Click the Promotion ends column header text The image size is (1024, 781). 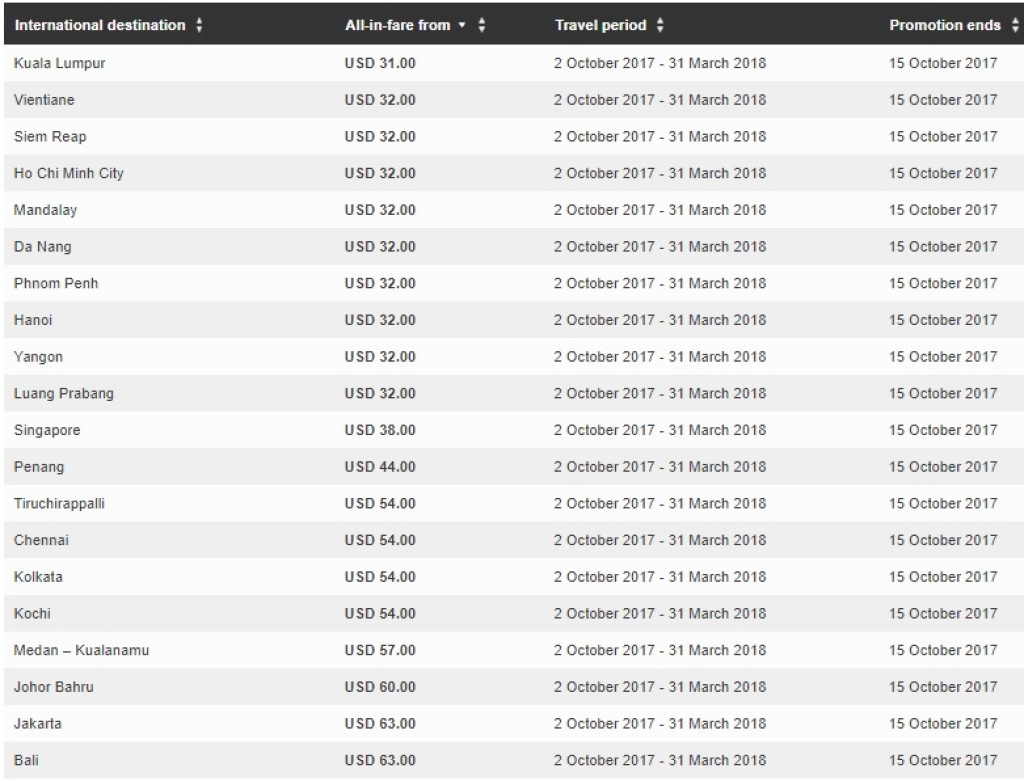point(944,25)
